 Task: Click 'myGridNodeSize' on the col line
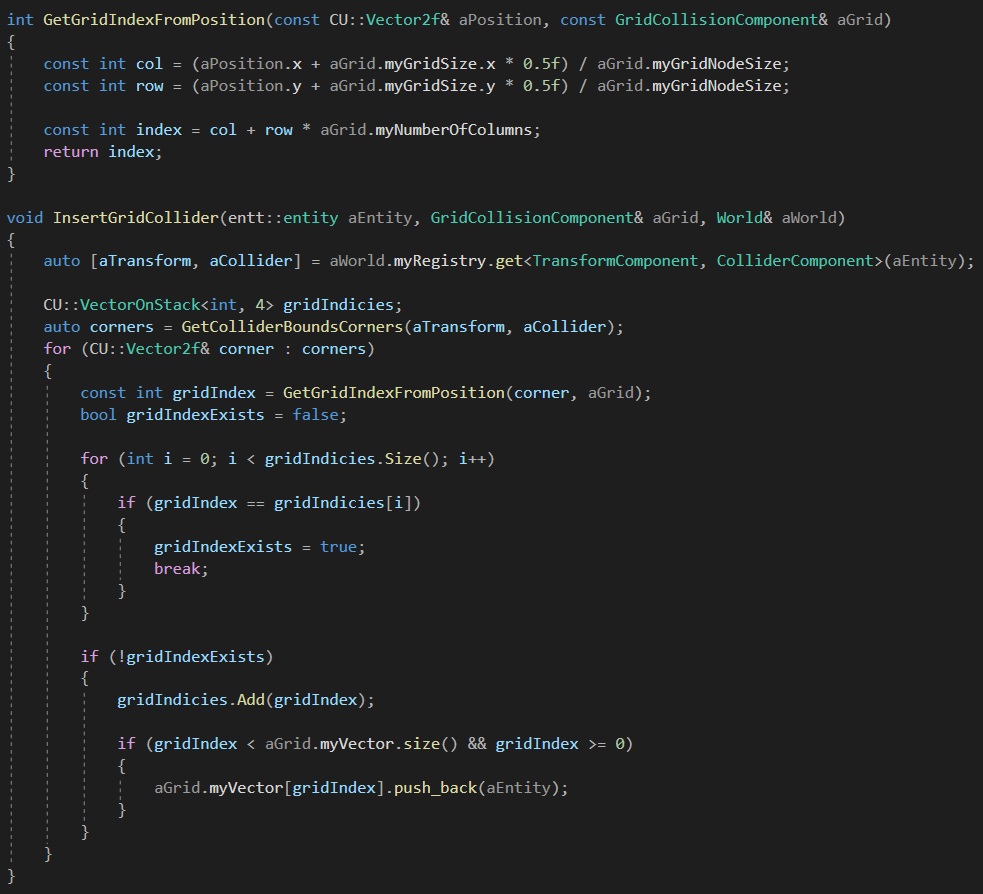pyautogui.click(x=717, y=64)
